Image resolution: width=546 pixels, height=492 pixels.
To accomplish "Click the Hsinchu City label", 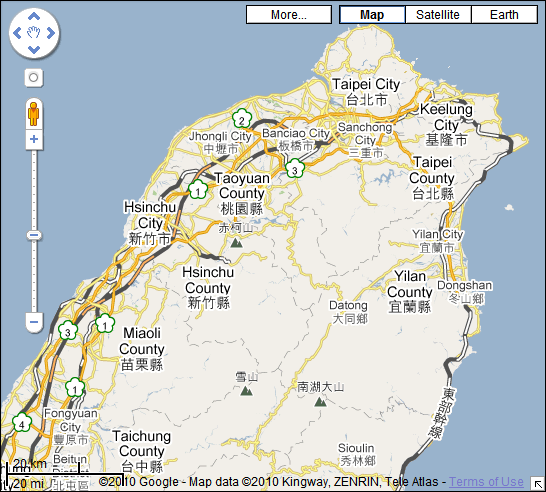I will point(150,223).
